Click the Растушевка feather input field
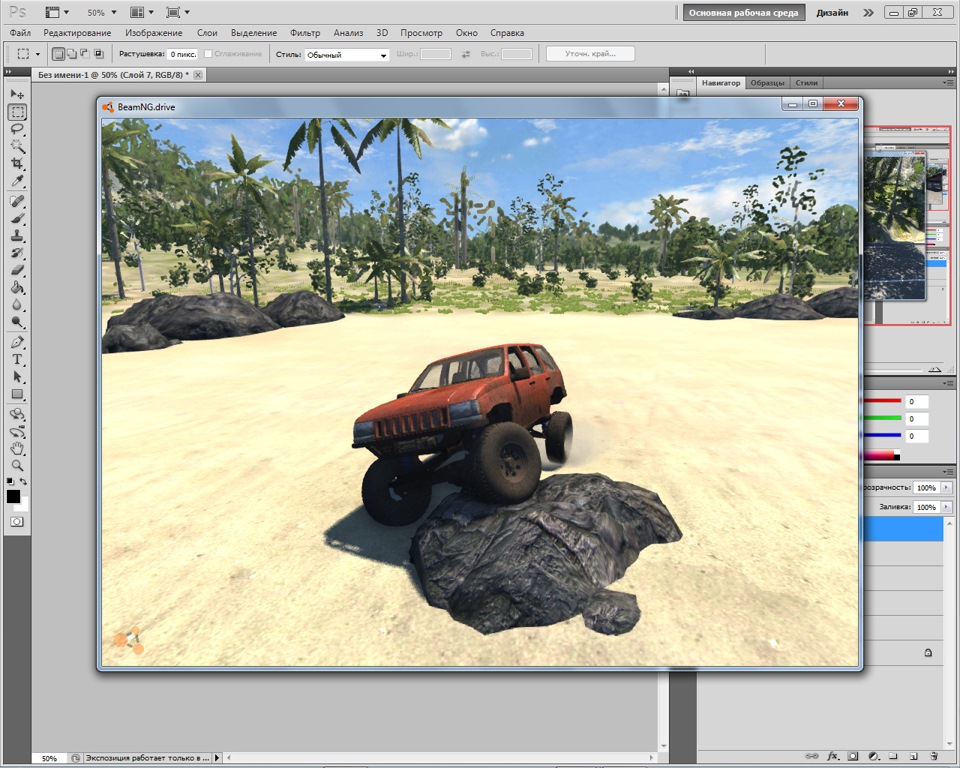960x768 pixels. pyautogui.click(x=183, y=54)
